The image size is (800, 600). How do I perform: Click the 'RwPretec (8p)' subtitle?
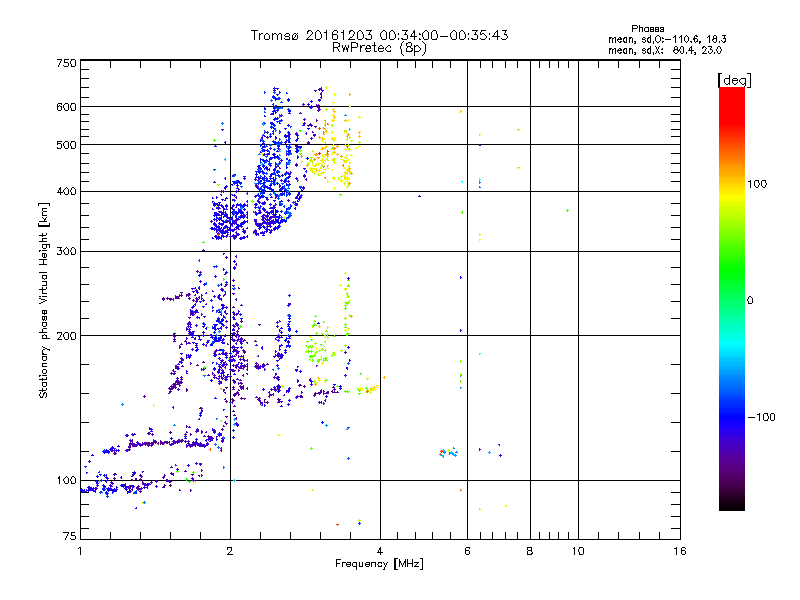[379, 48]
